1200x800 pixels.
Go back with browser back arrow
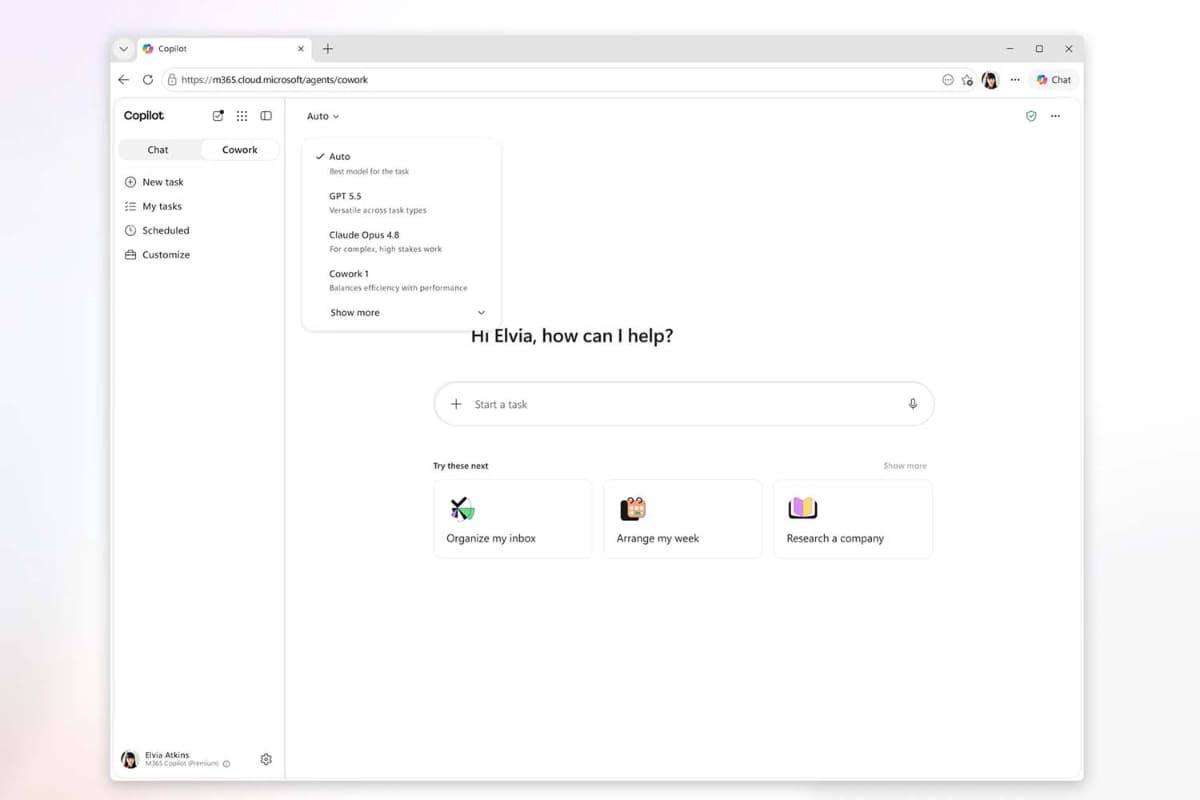click(x=124, y=80)
